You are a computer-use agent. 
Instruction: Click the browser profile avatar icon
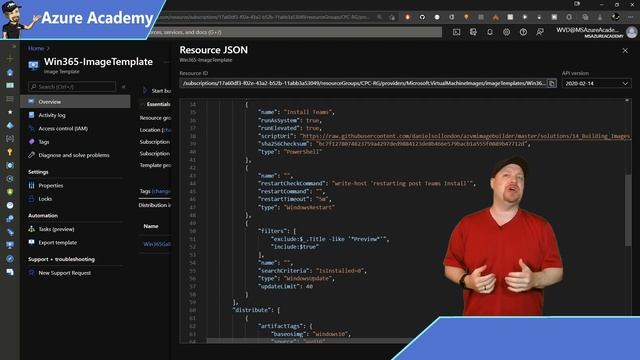pos(616,17)
